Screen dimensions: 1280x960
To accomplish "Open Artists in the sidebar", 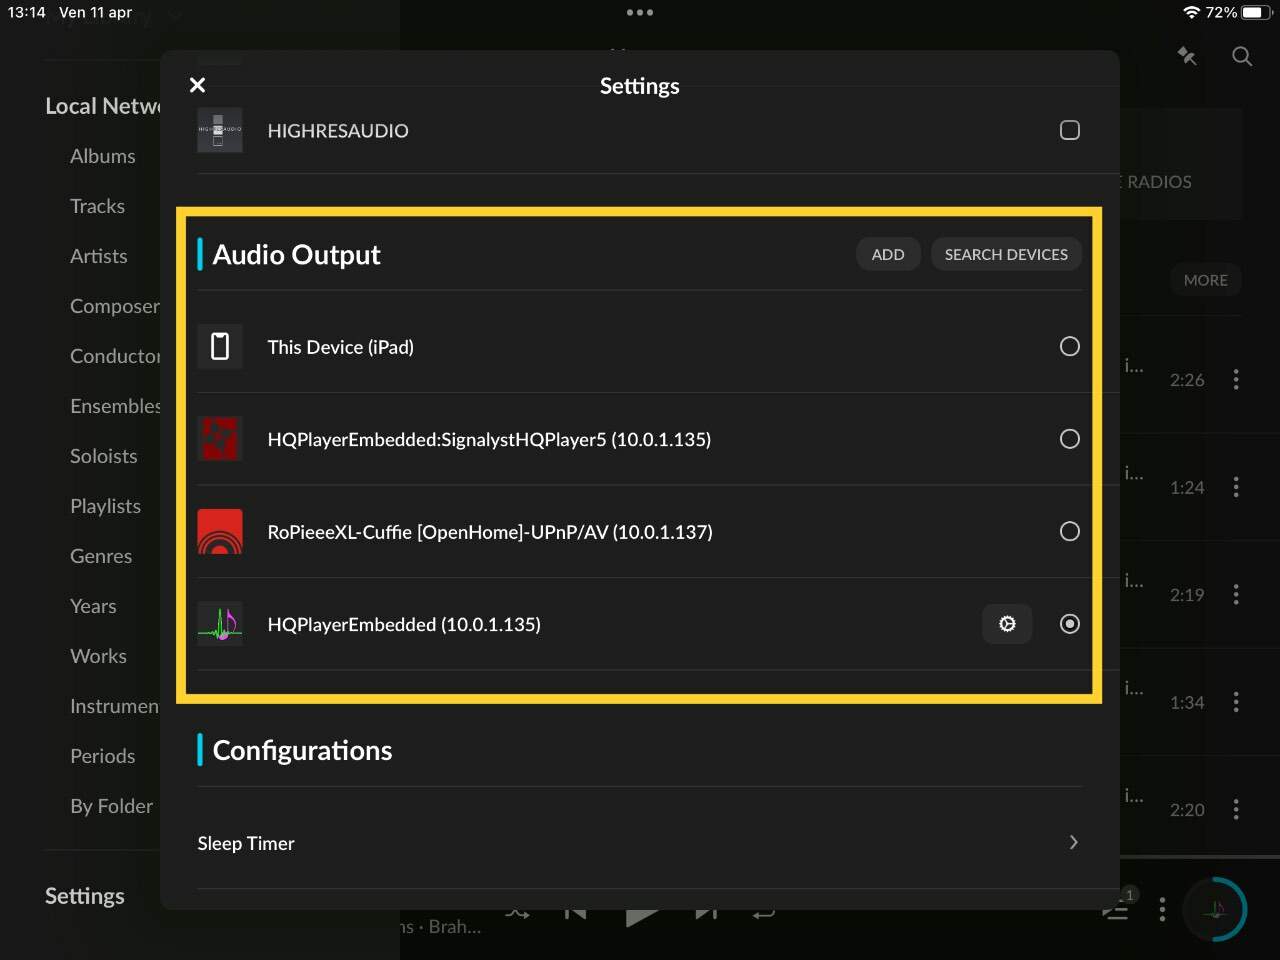I will tap(98, 256).
